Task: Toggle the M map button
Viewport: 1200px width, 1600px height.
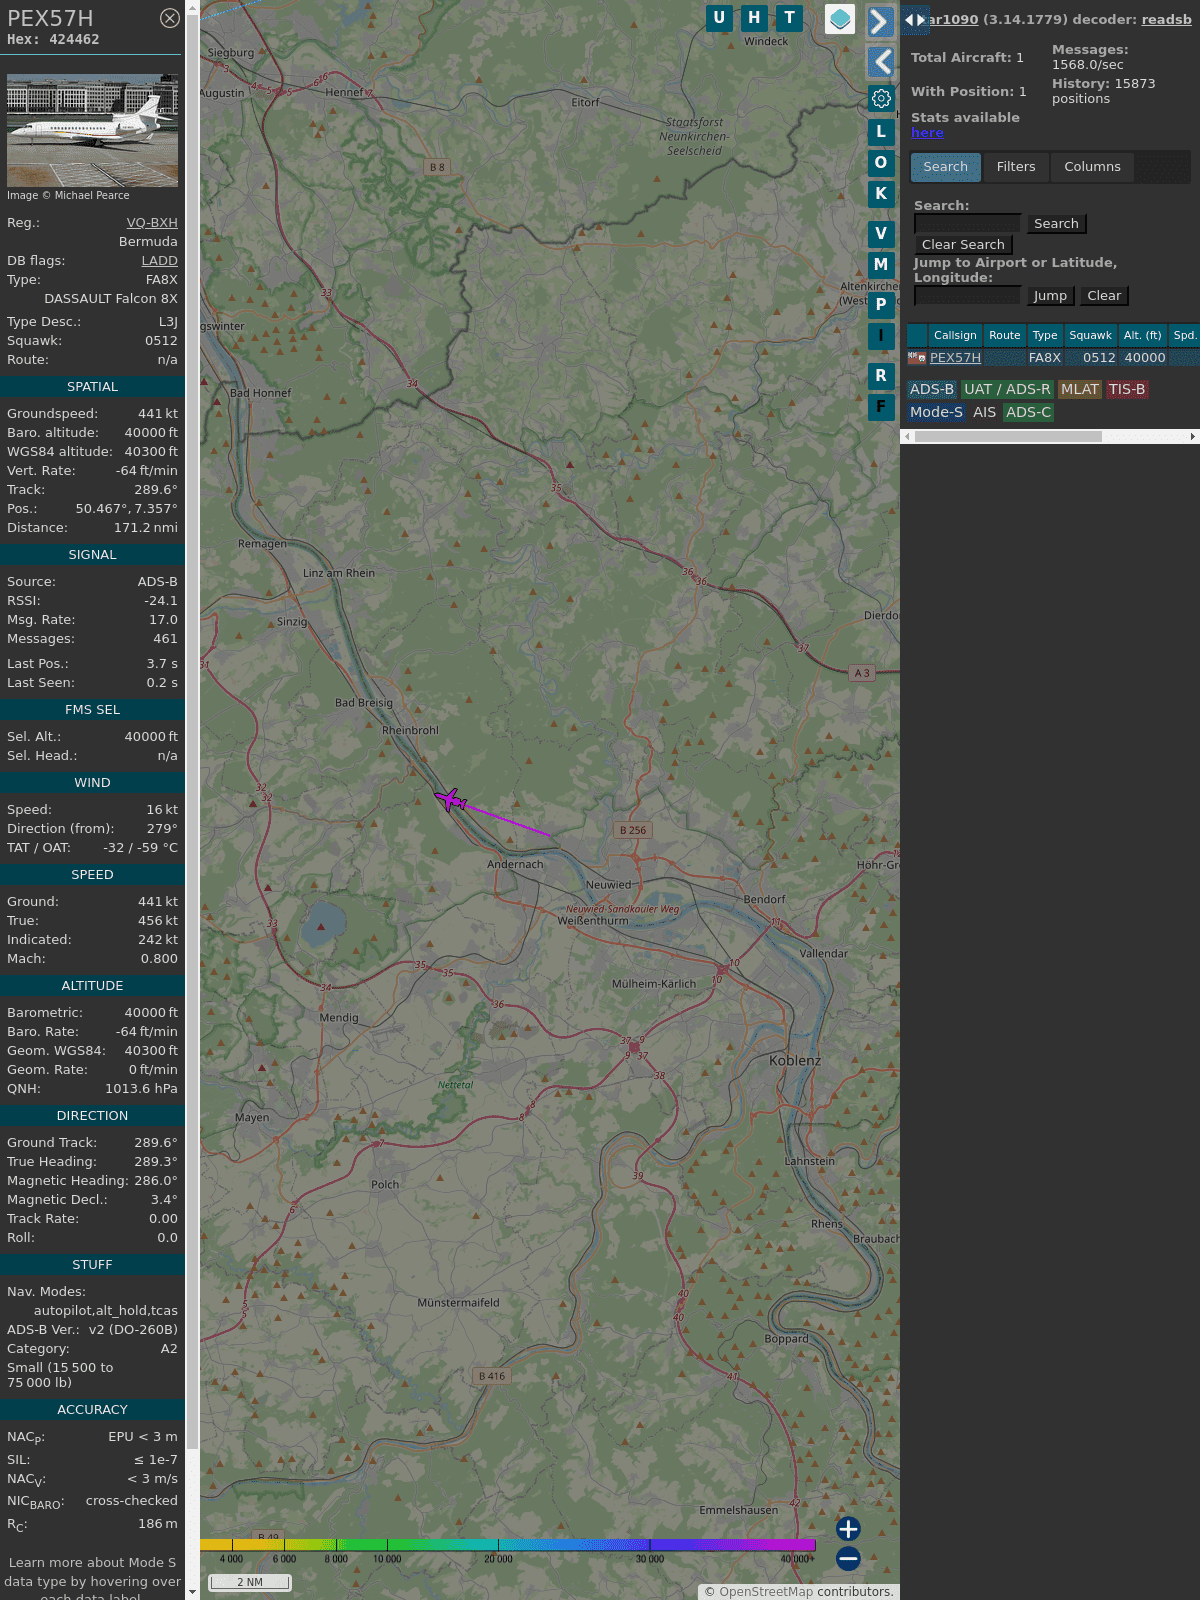Action: 881,265
